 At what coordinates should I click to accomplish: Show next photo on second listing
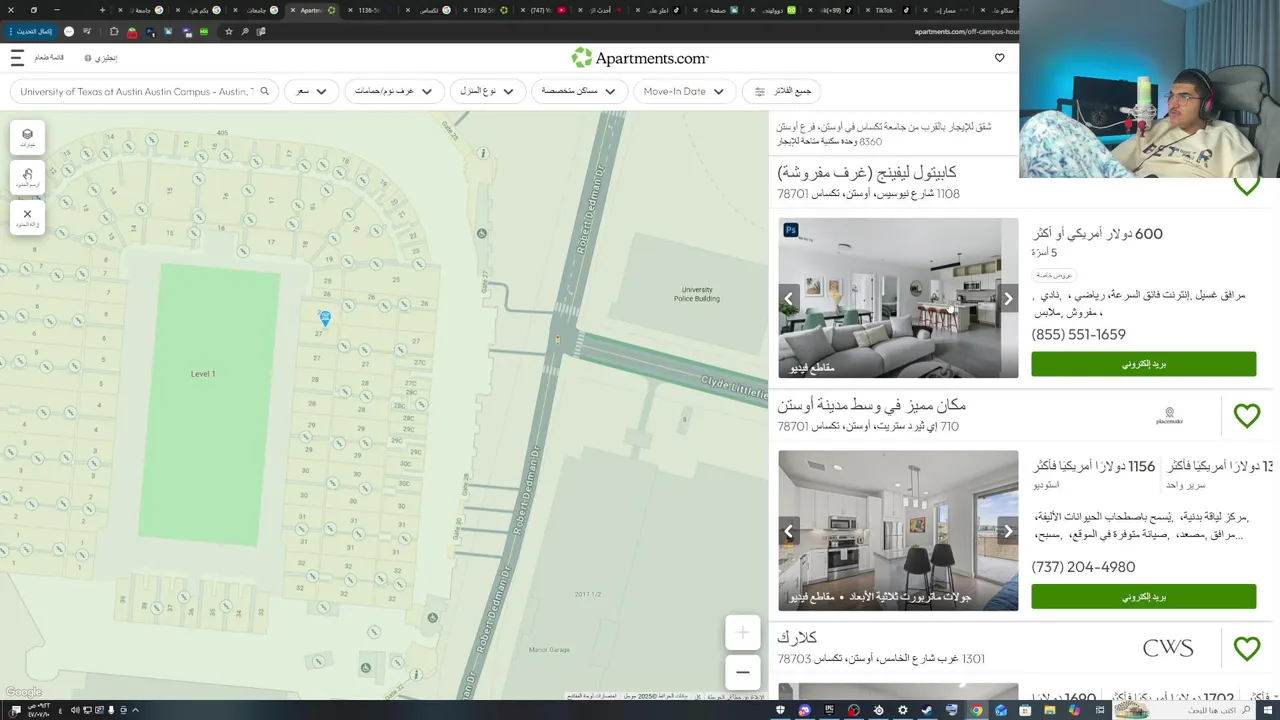[1008, 531]
